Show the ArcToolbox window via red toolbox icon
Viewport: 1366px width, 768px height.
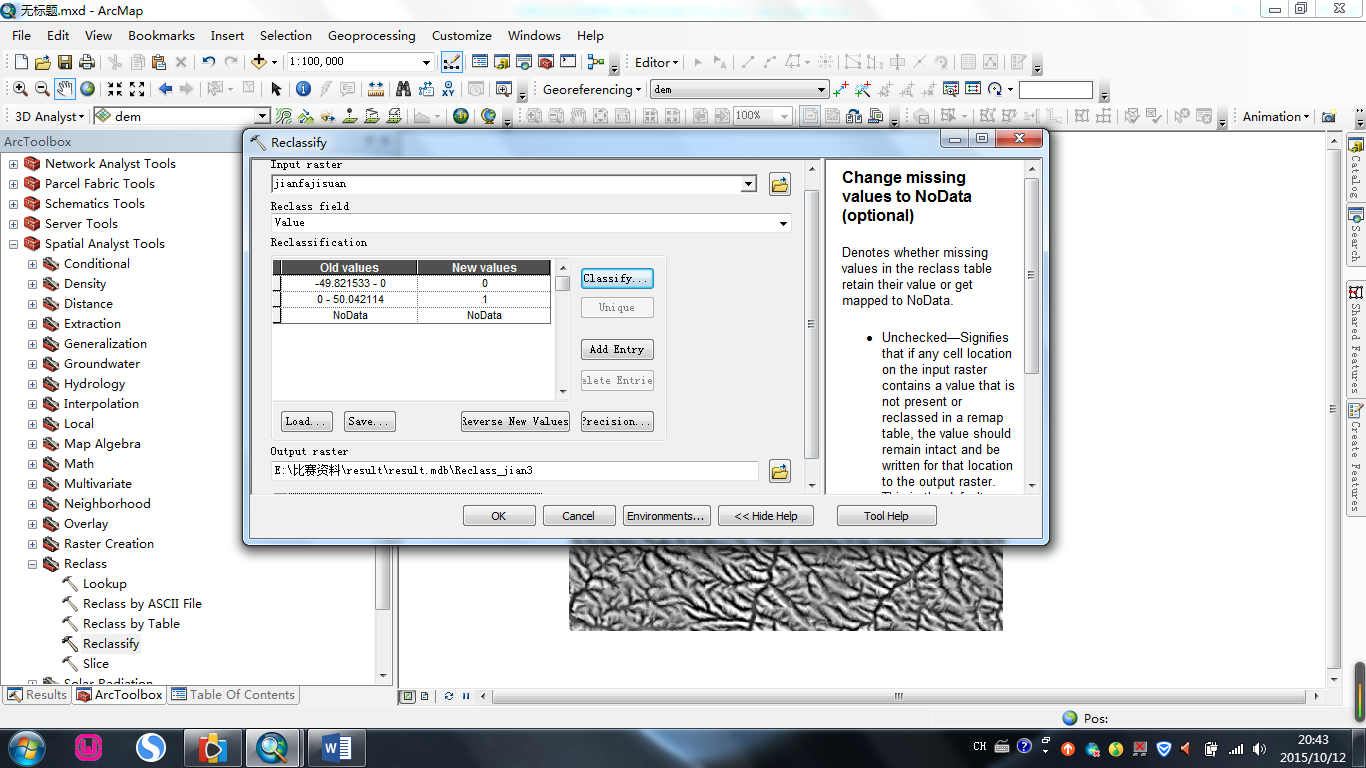click(546, 62)
